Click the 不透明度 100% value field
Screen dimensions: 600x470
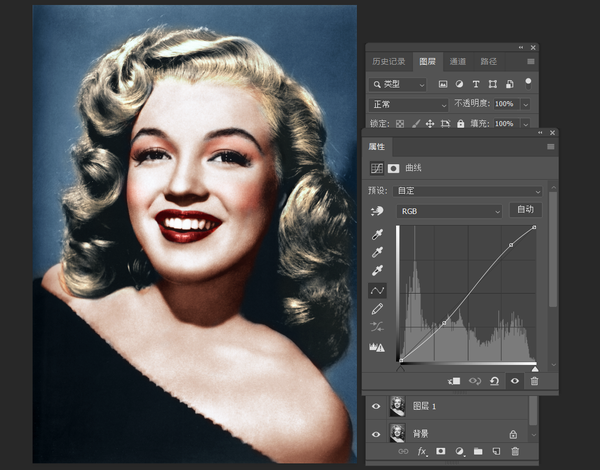click(506, 104)
